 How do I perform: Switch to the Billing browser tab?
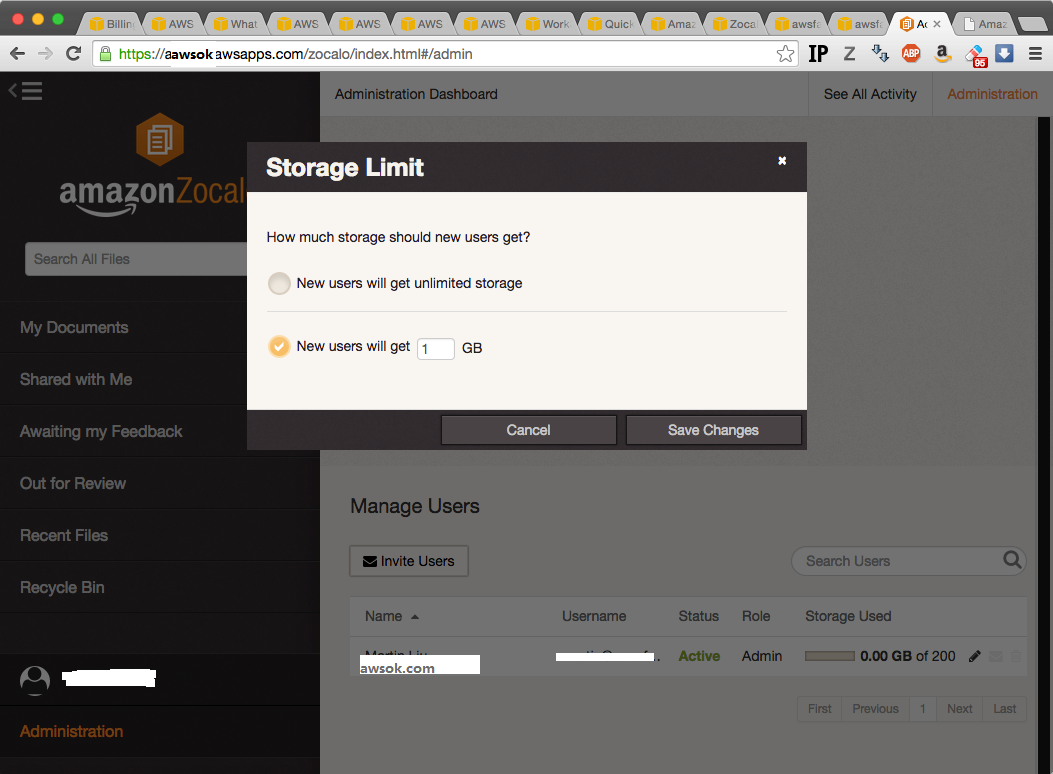111,23
